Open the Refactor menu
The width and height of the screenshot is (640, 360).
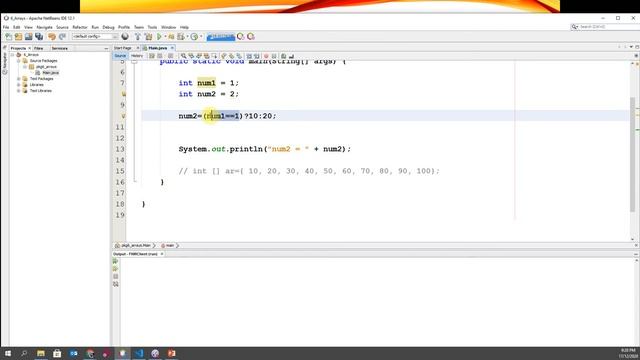pos(80,27)
